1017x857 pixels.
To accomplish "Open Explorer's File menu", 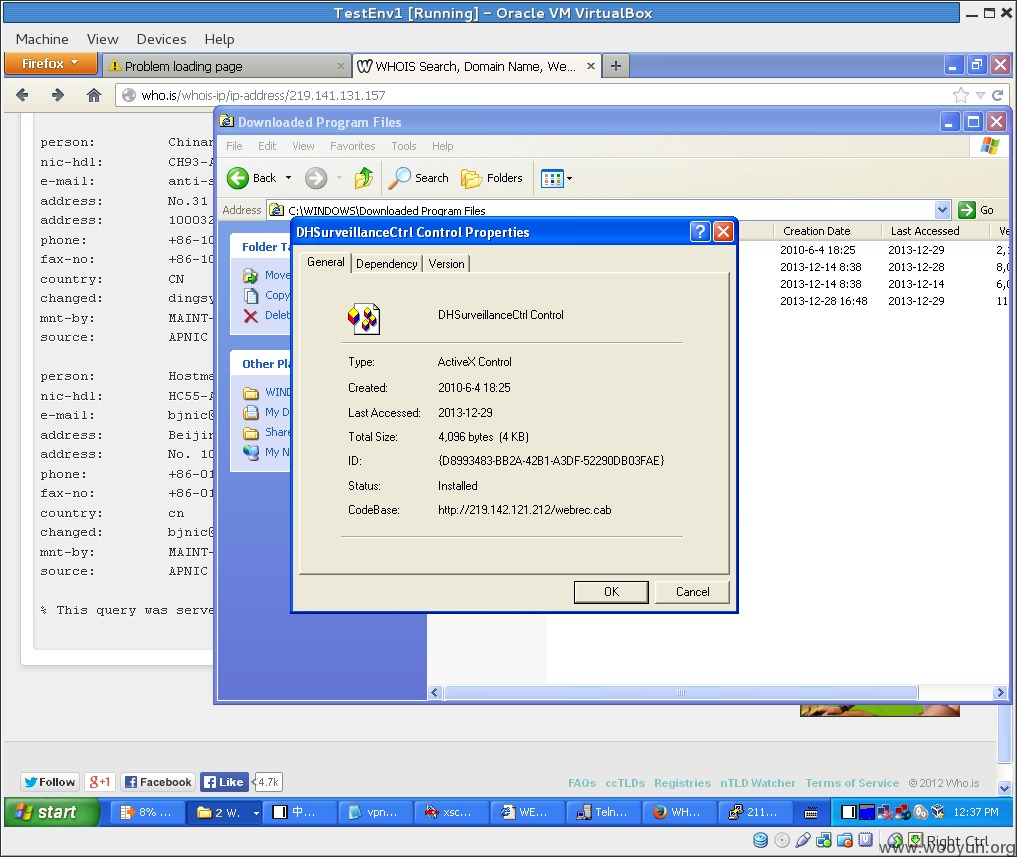I will [x=234, y=146].
